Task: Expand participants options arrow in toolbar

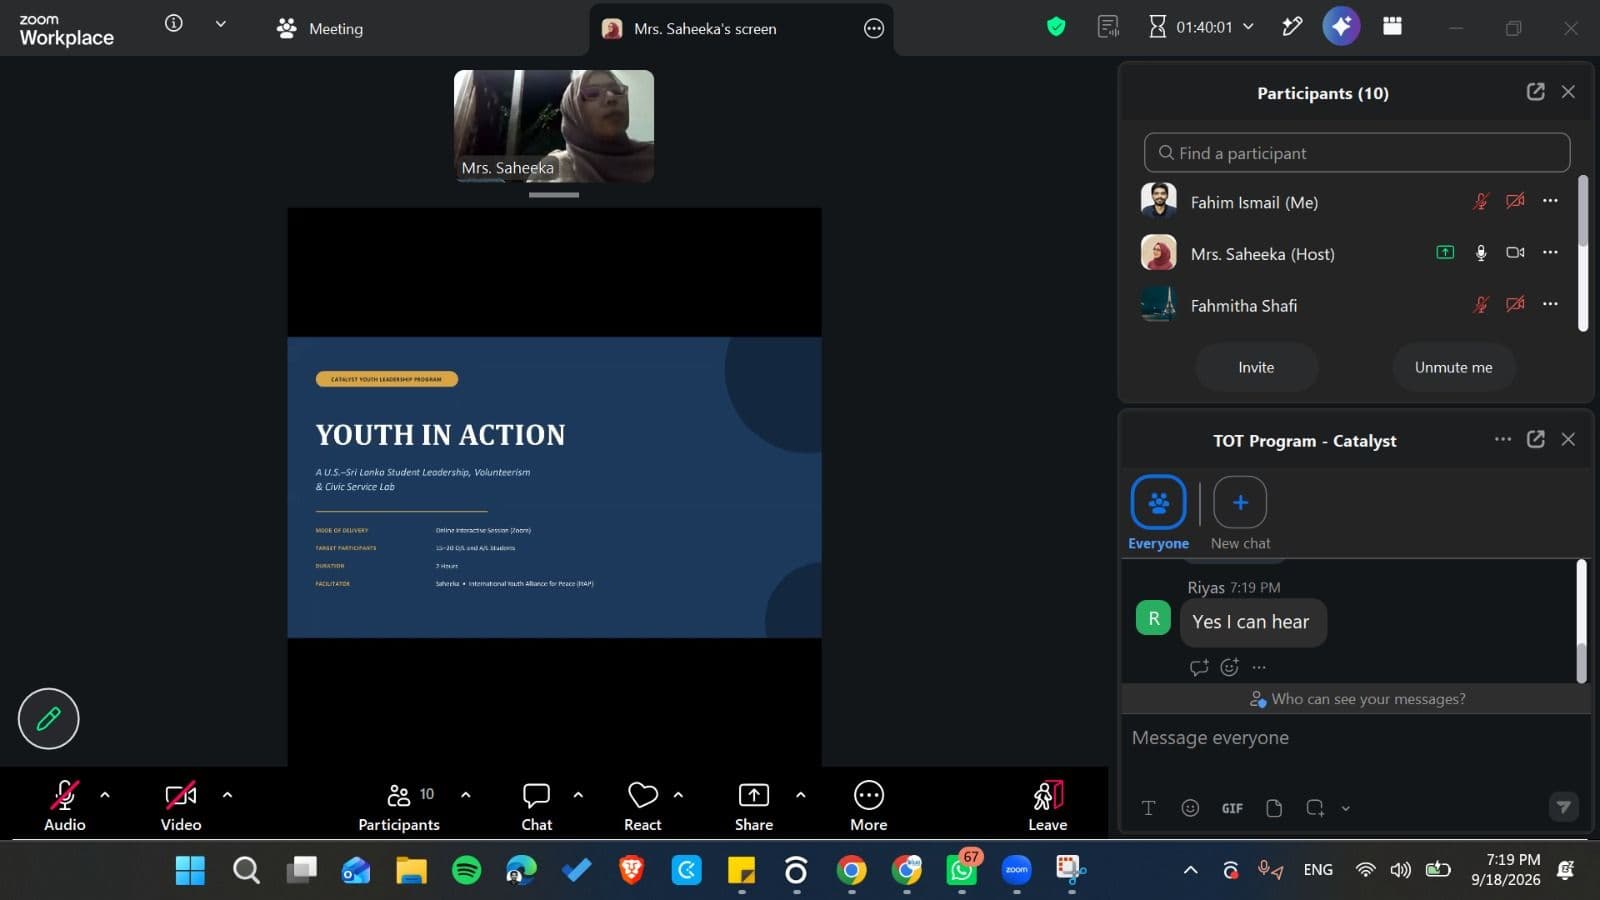Action: pos(466,795)
